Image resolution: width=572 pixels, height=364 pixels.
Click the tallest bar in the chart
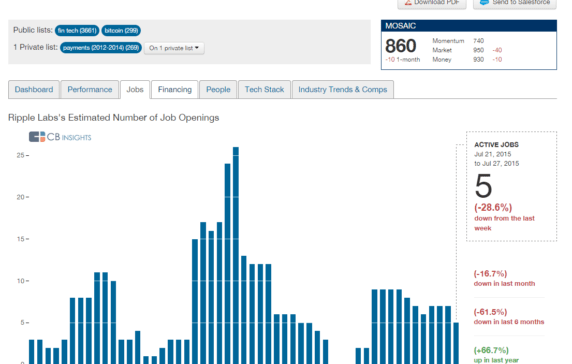click(236, 255)
